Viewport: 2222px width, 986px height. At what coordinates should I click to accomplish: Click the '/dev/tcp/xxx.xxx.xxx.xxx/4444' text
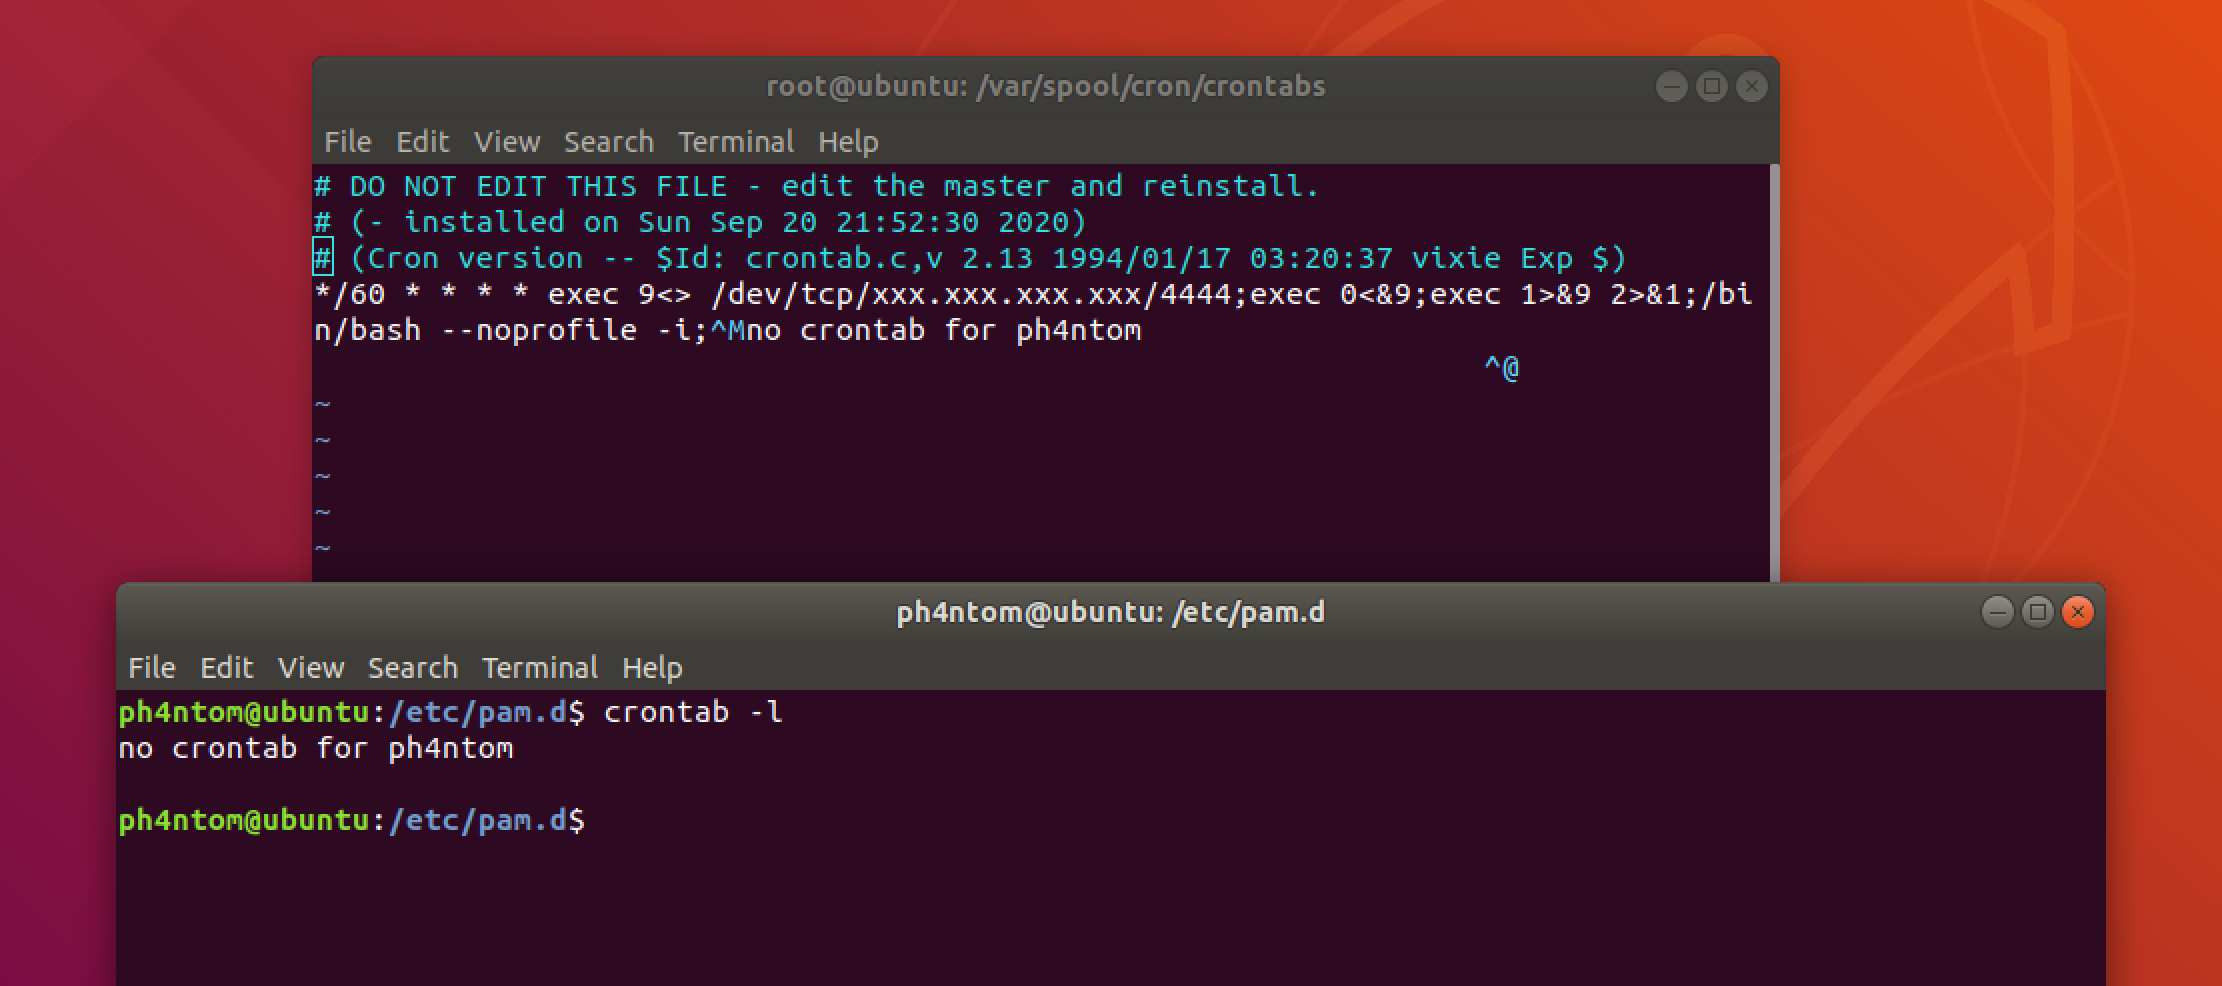tap(971, 294)
